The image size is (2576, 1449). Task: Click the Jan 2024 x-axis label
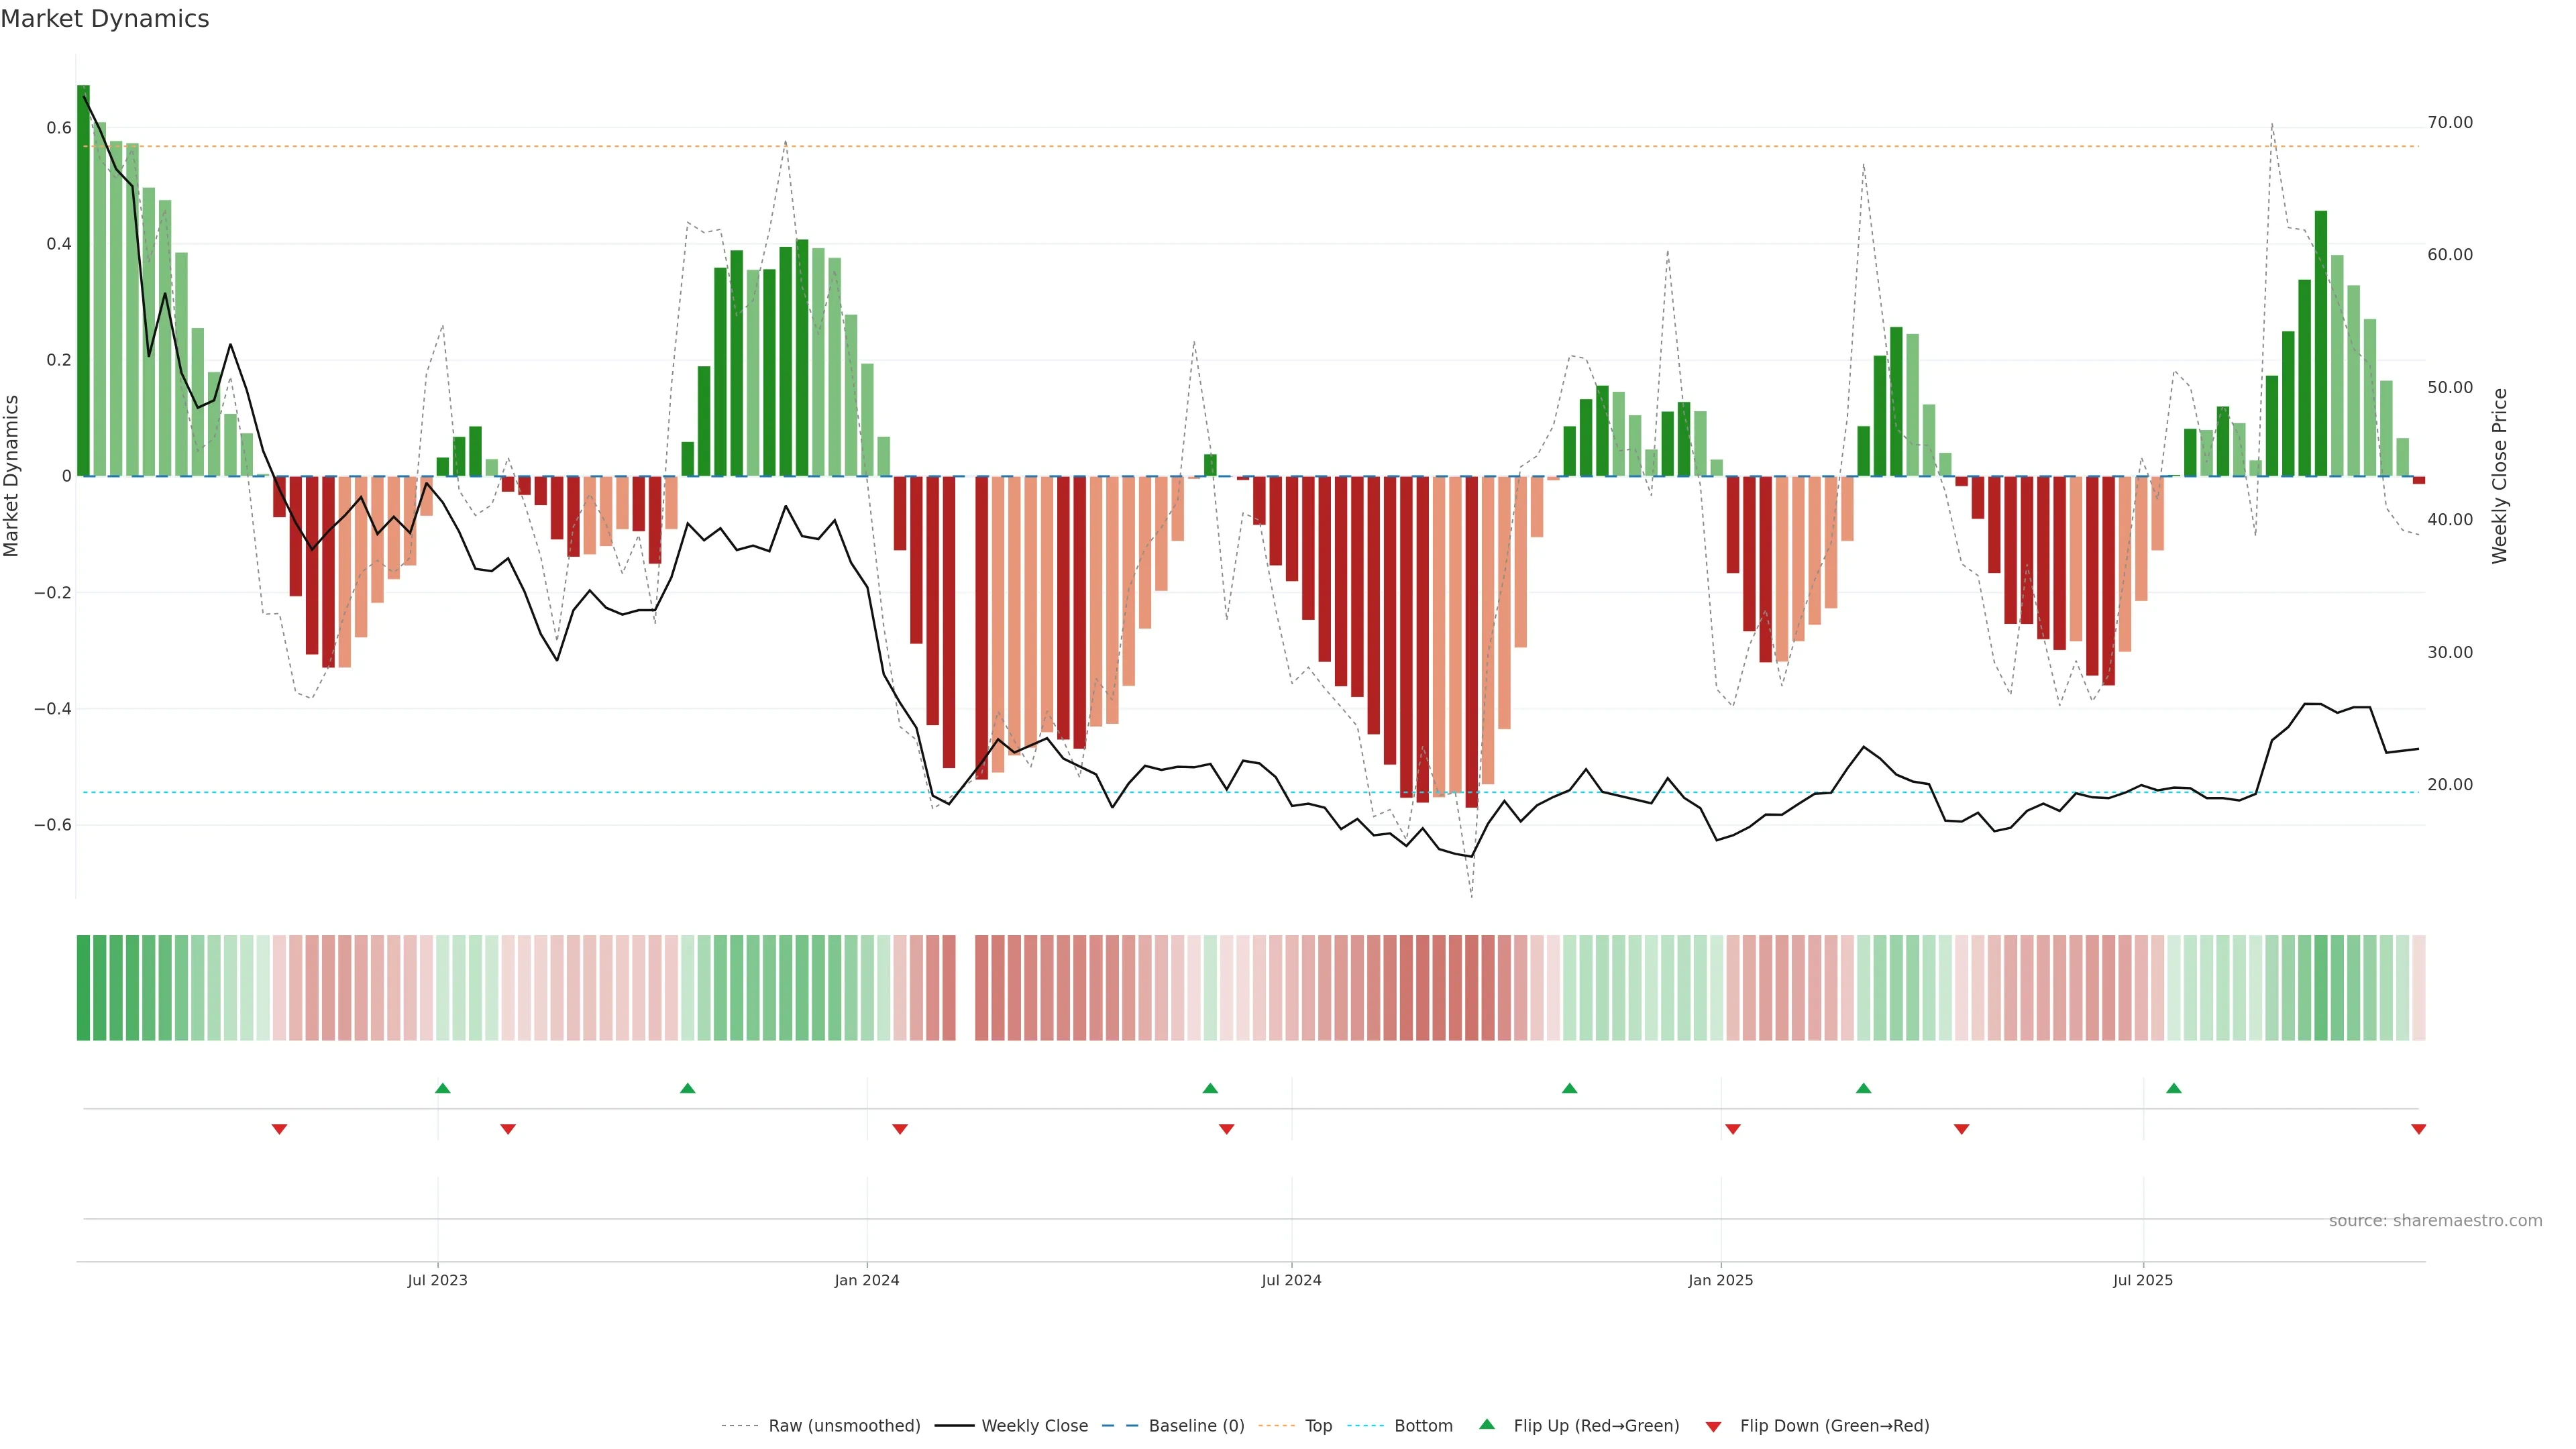coord(867,1280)
